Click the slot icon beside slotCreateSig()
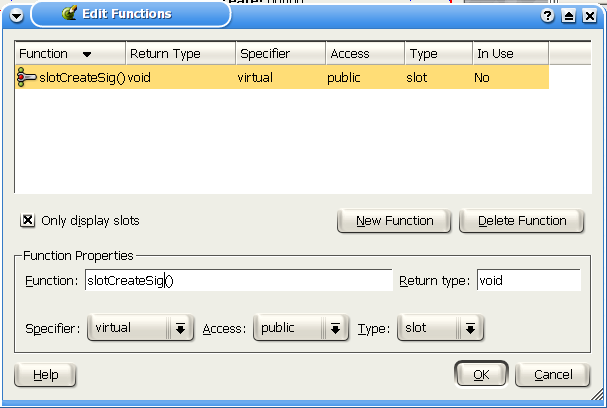 tap(27, 78)
